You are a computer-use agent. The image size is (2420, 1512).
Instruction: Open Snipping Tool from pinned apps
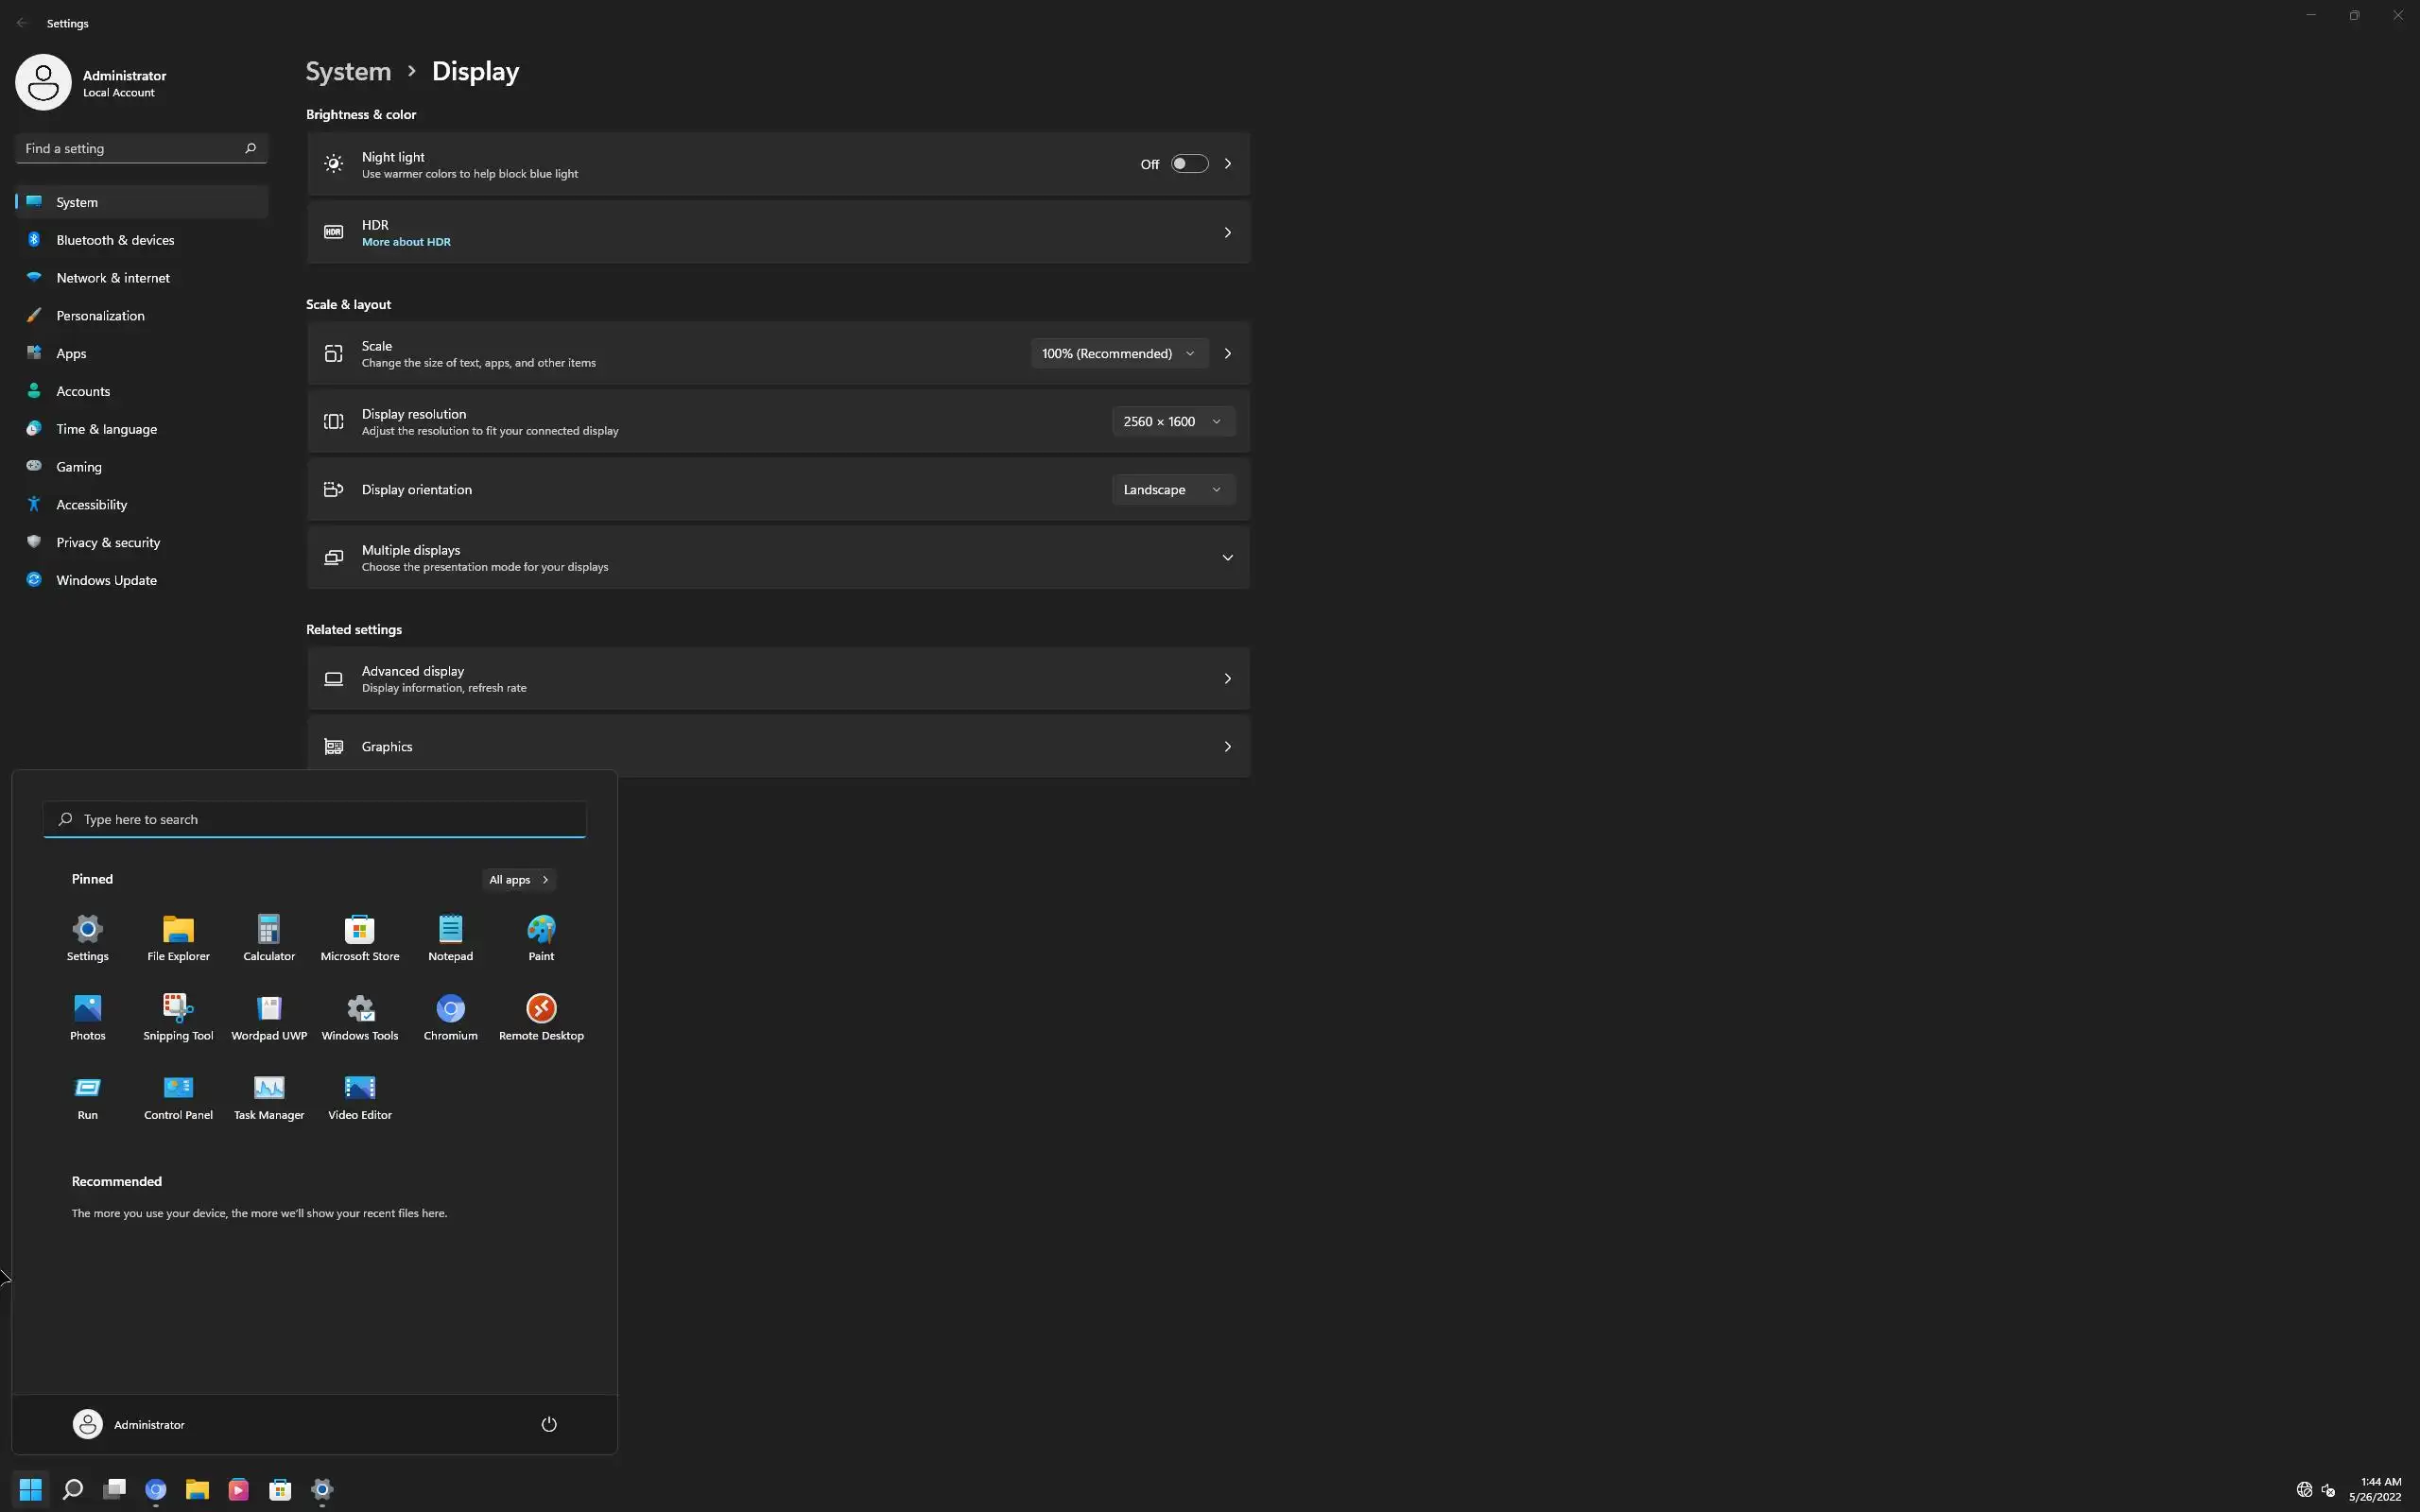[x=178, y=1016]
